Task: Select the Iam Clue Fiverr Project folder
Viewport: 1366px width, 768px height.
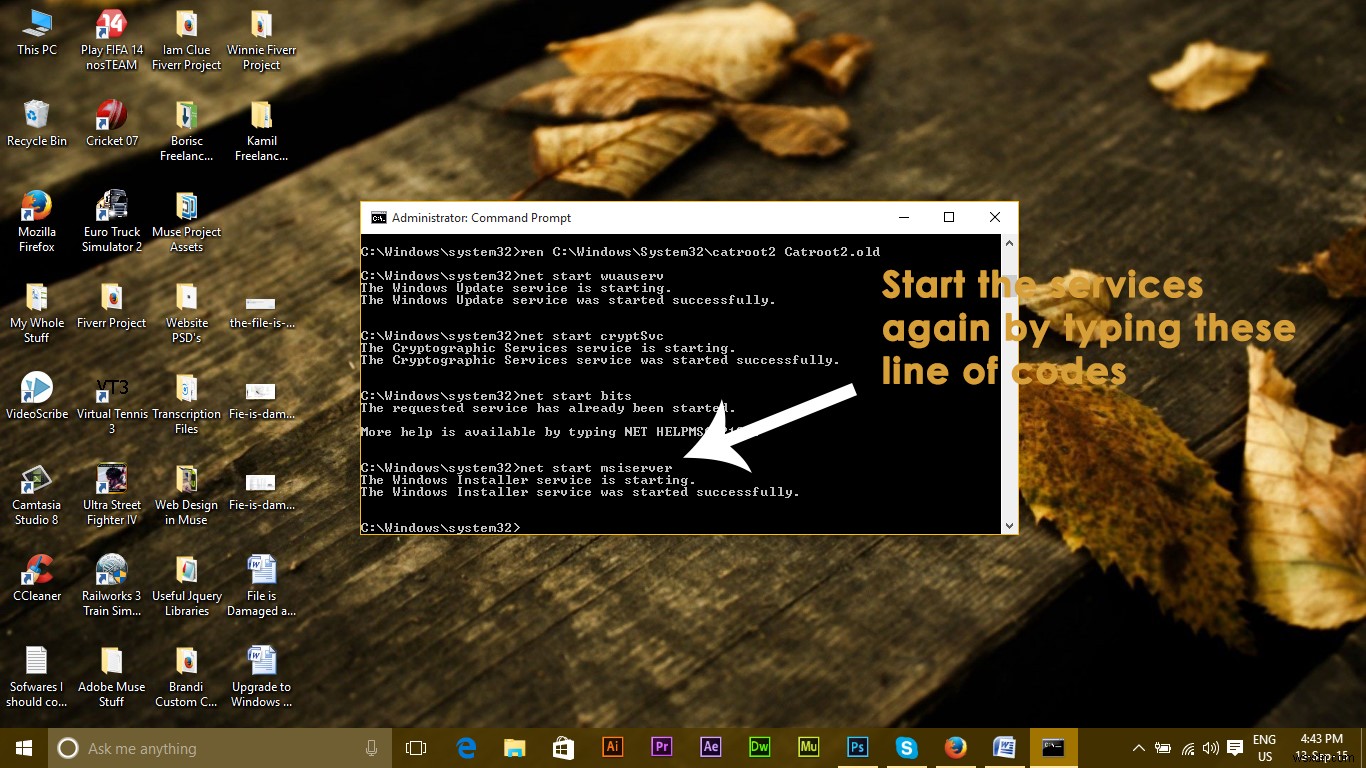Action: pos(187,40)
